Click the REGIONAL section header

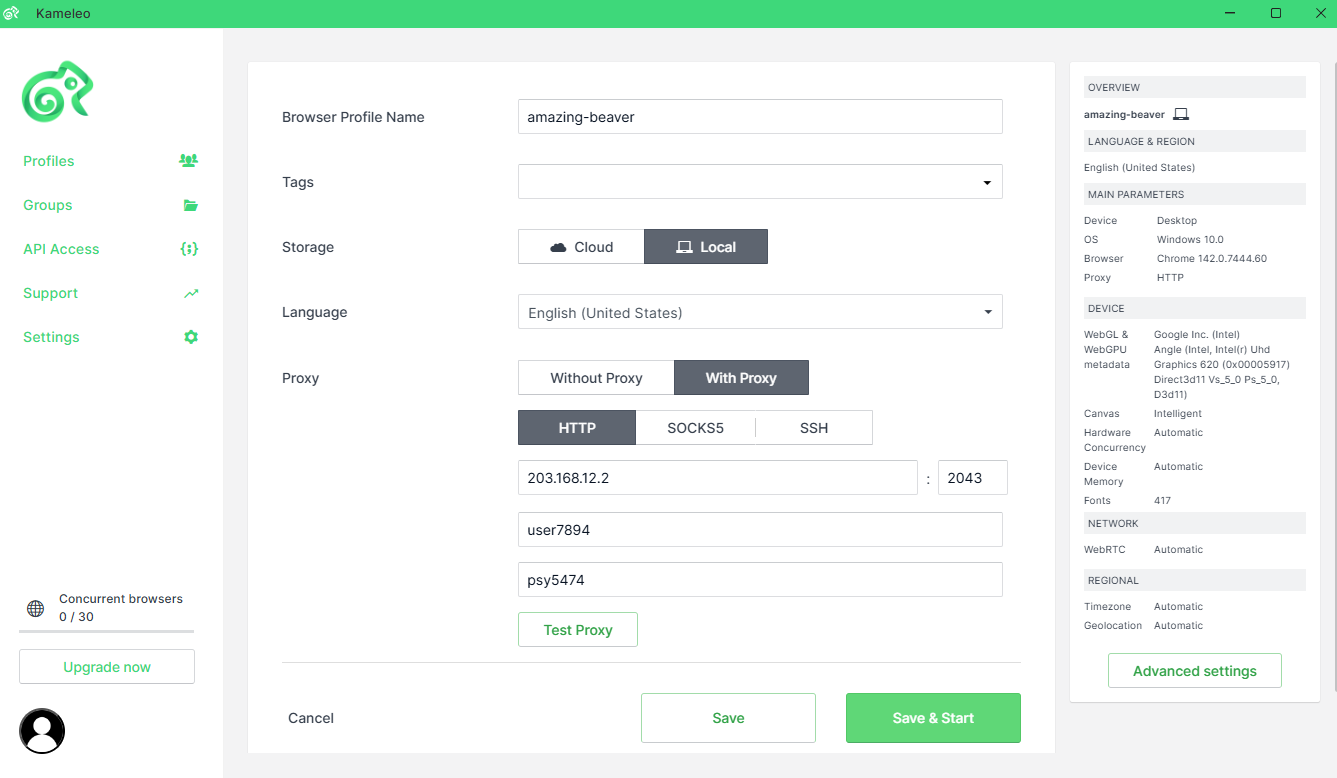[1194, 580]
